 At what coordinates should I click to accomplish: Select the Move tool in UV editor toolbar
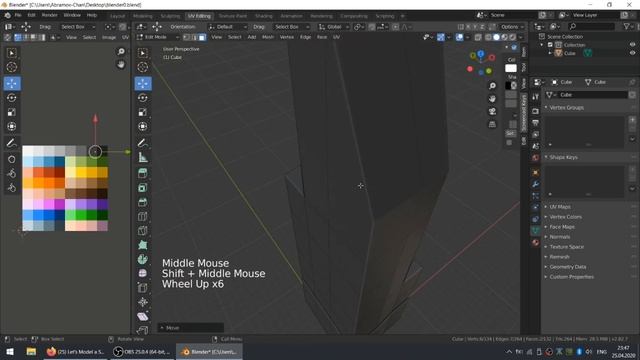(12, 83)
